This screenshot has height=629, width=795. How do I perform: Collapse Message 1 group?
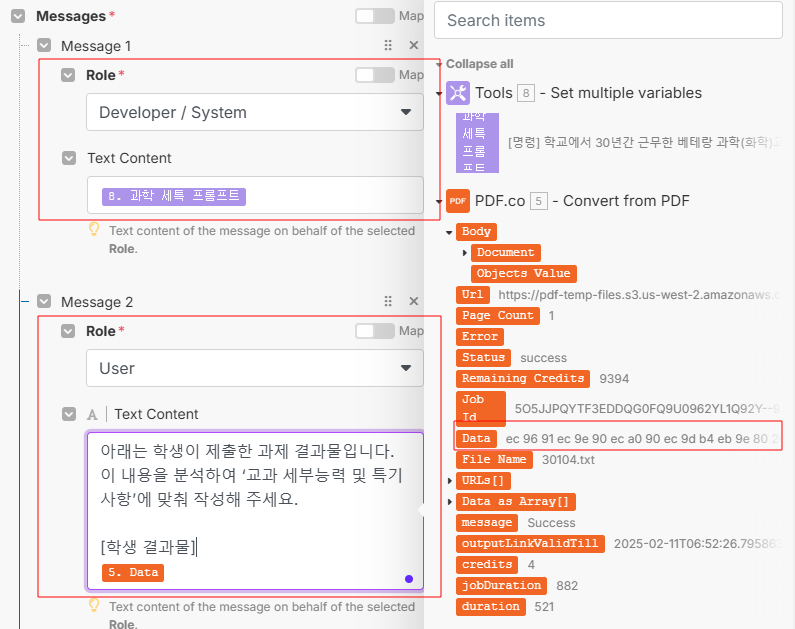pos(44,46)
